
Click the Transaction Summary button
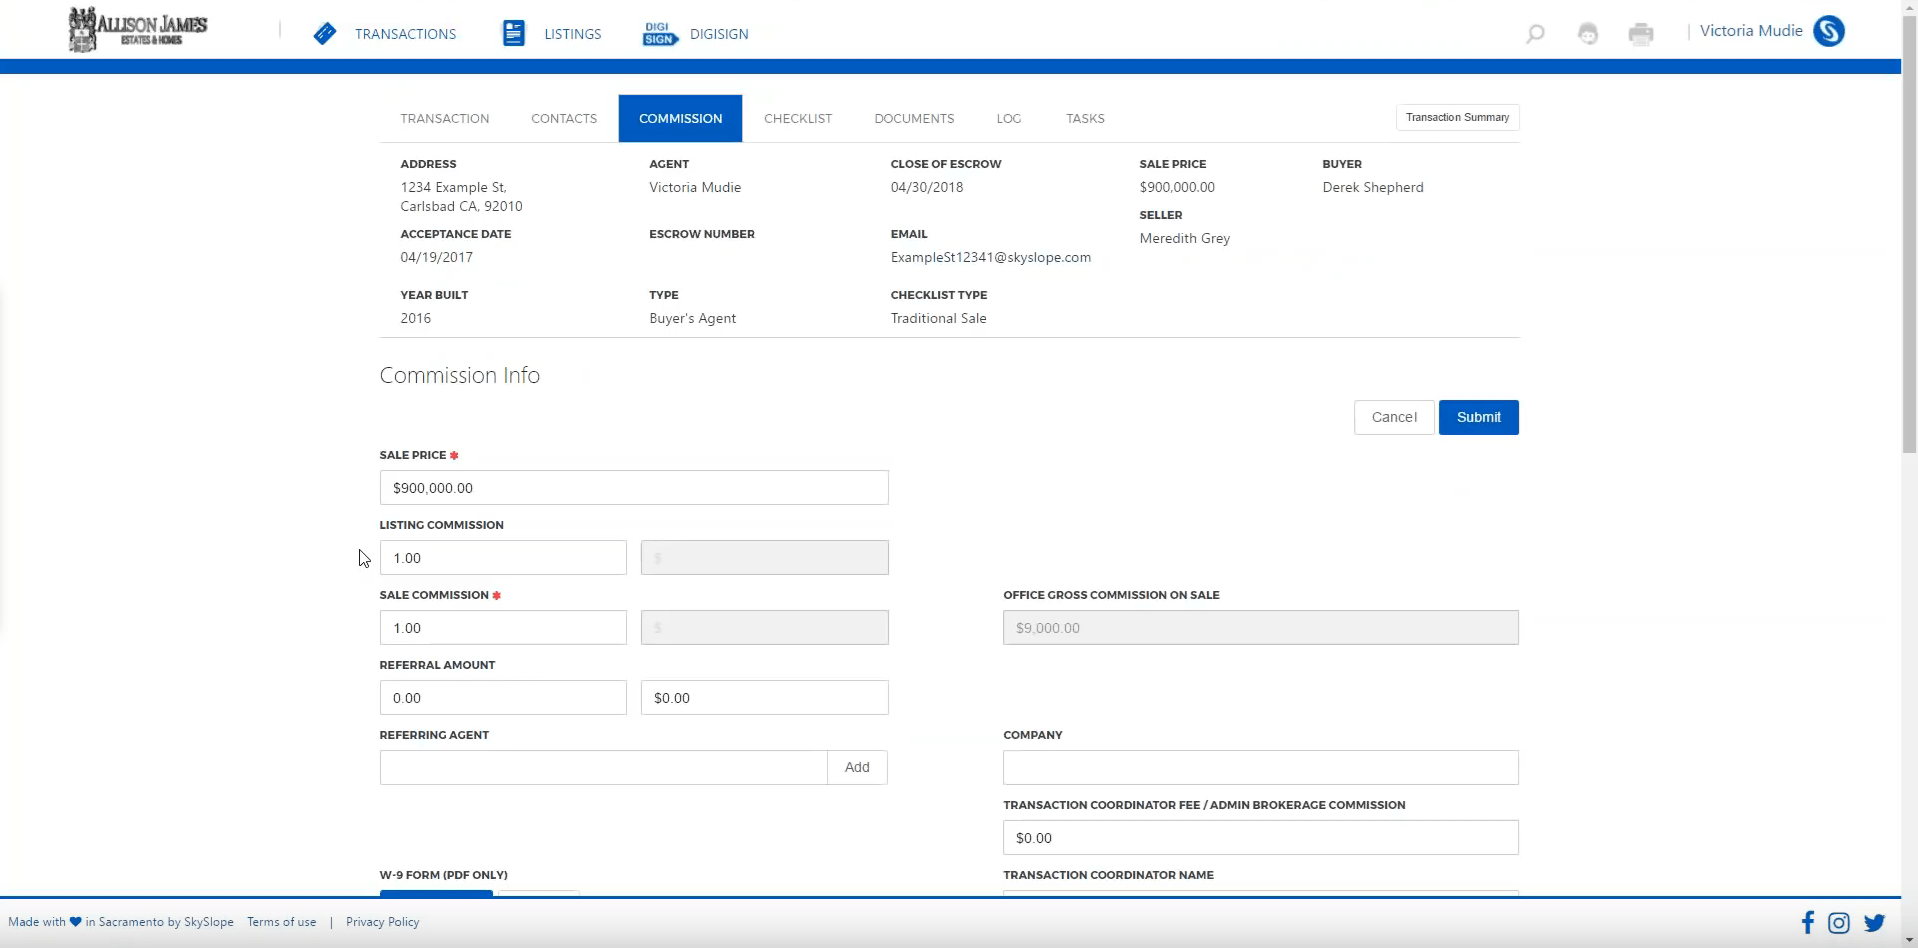(1457, 117)
